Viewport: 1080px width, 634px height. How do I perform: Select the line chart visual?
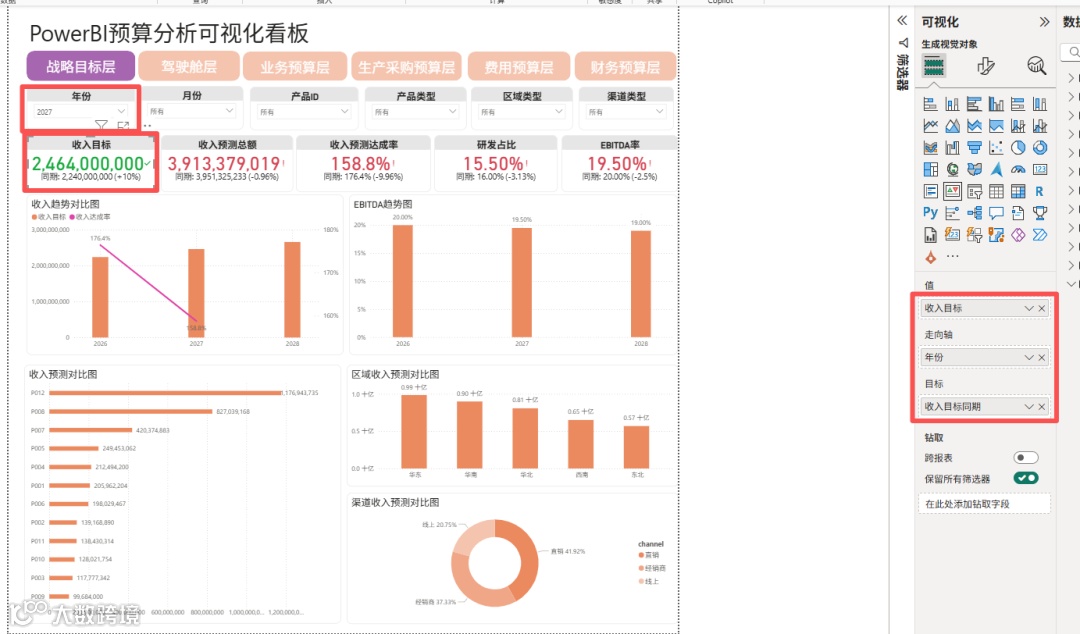click(x=931, y=126)
